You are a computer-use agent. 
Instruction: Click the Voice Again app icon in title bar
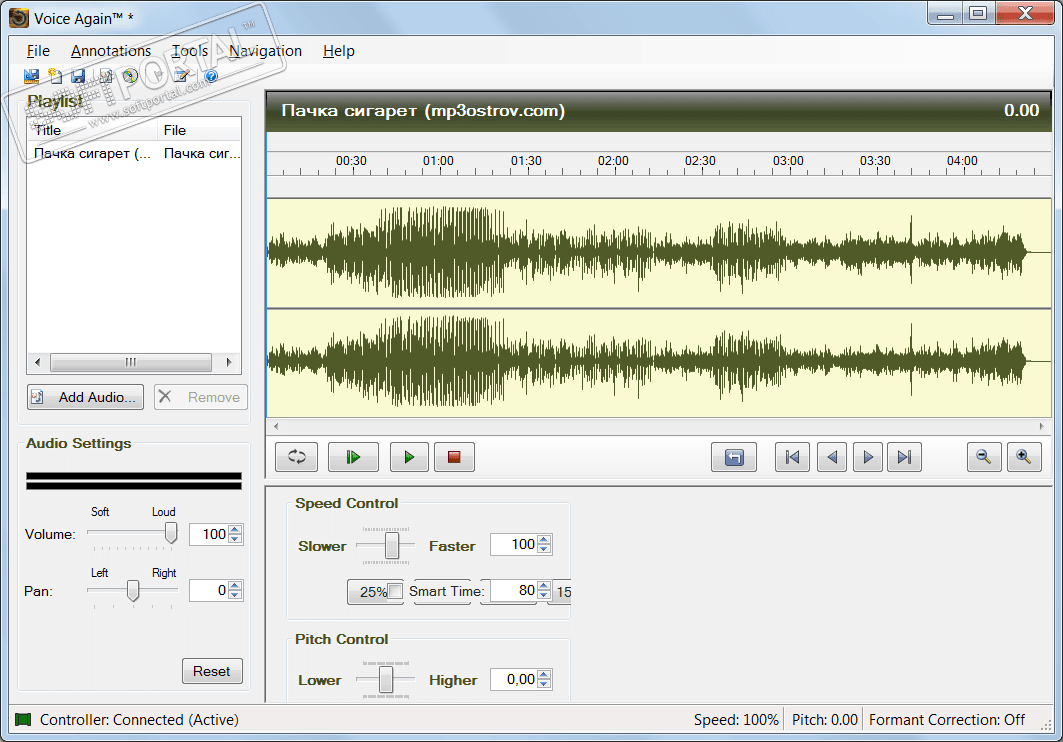click(19, 18)
